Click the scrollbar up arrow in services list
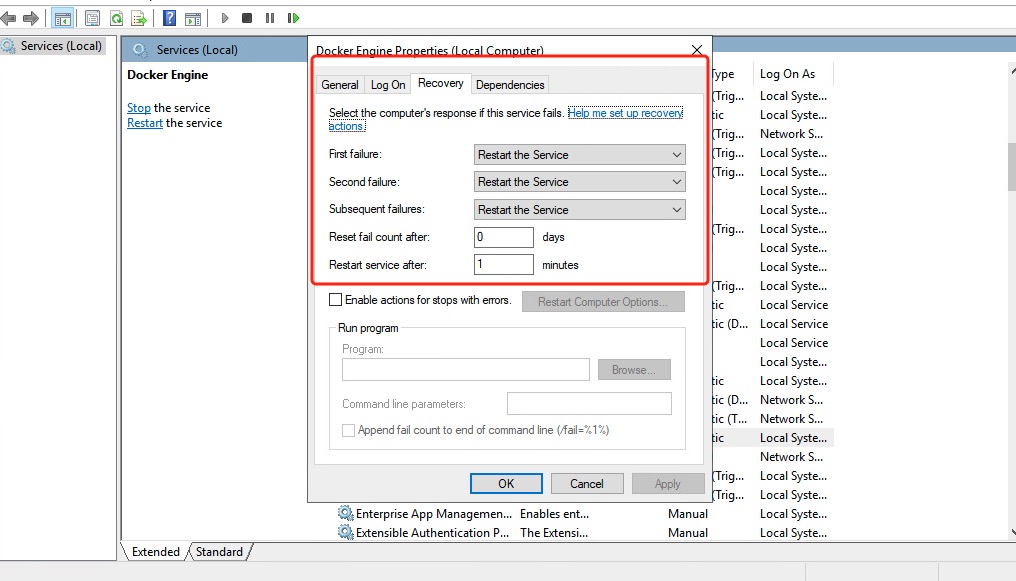1016x581 pixels. click(1012, 69)
